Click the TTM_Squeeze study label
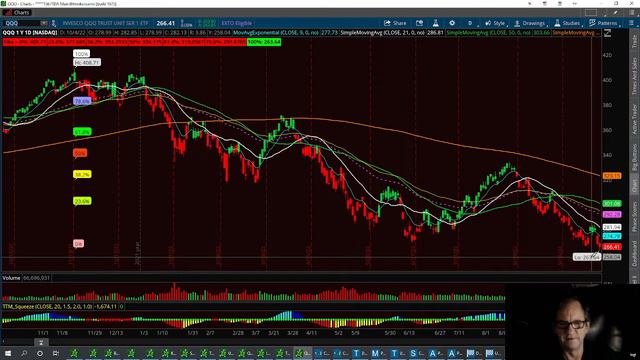This screenshot has width=640, height=360. click(x=47, y=306)
